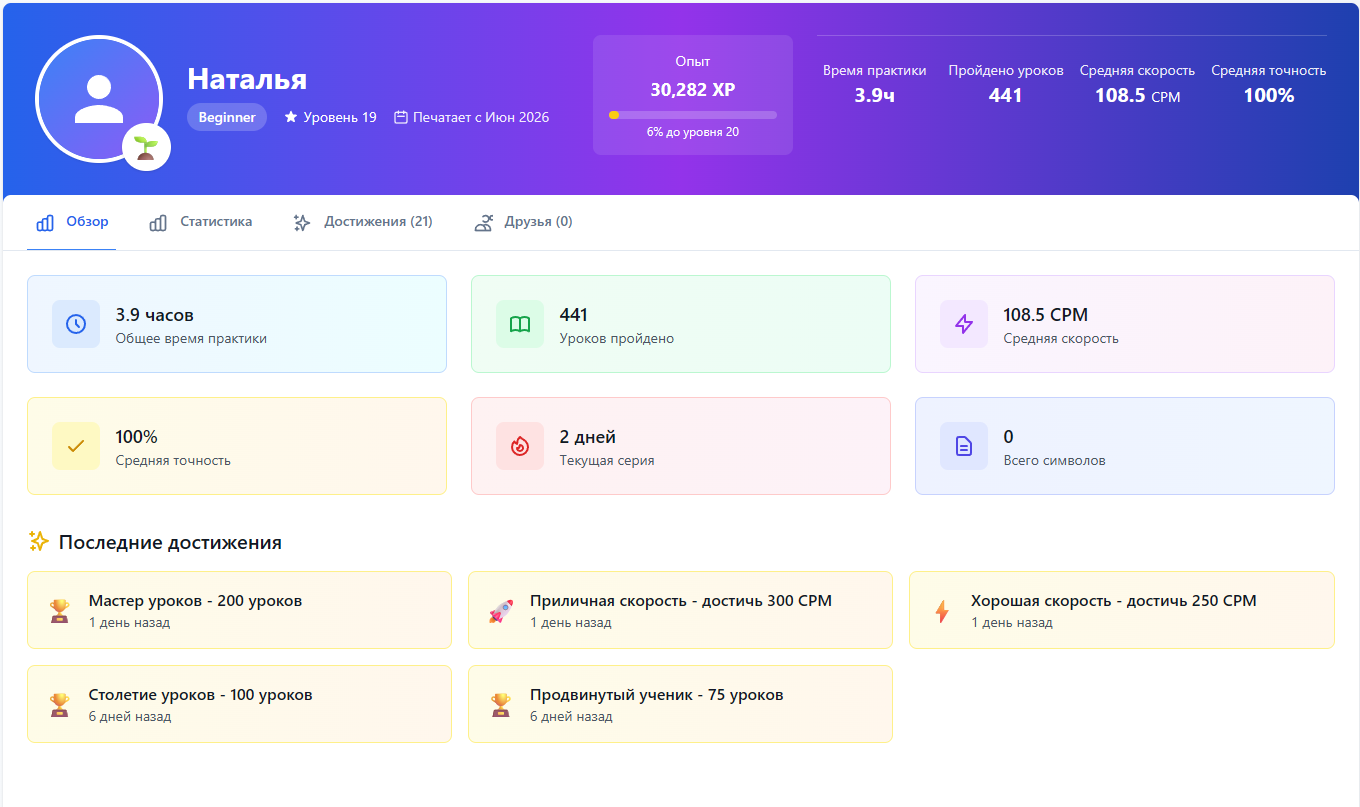
Task: Click the header Время практики 3.9ч stat
Action: tap(875, 84)
